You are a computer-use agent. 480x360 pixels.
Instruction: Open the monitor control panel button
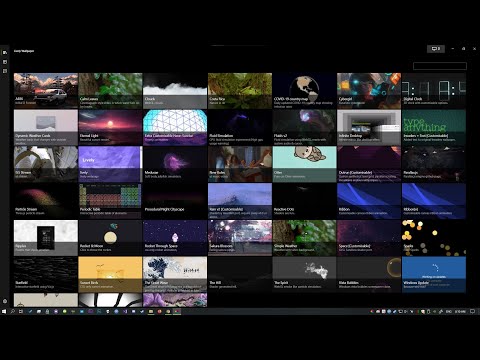(x=436, y=49)
